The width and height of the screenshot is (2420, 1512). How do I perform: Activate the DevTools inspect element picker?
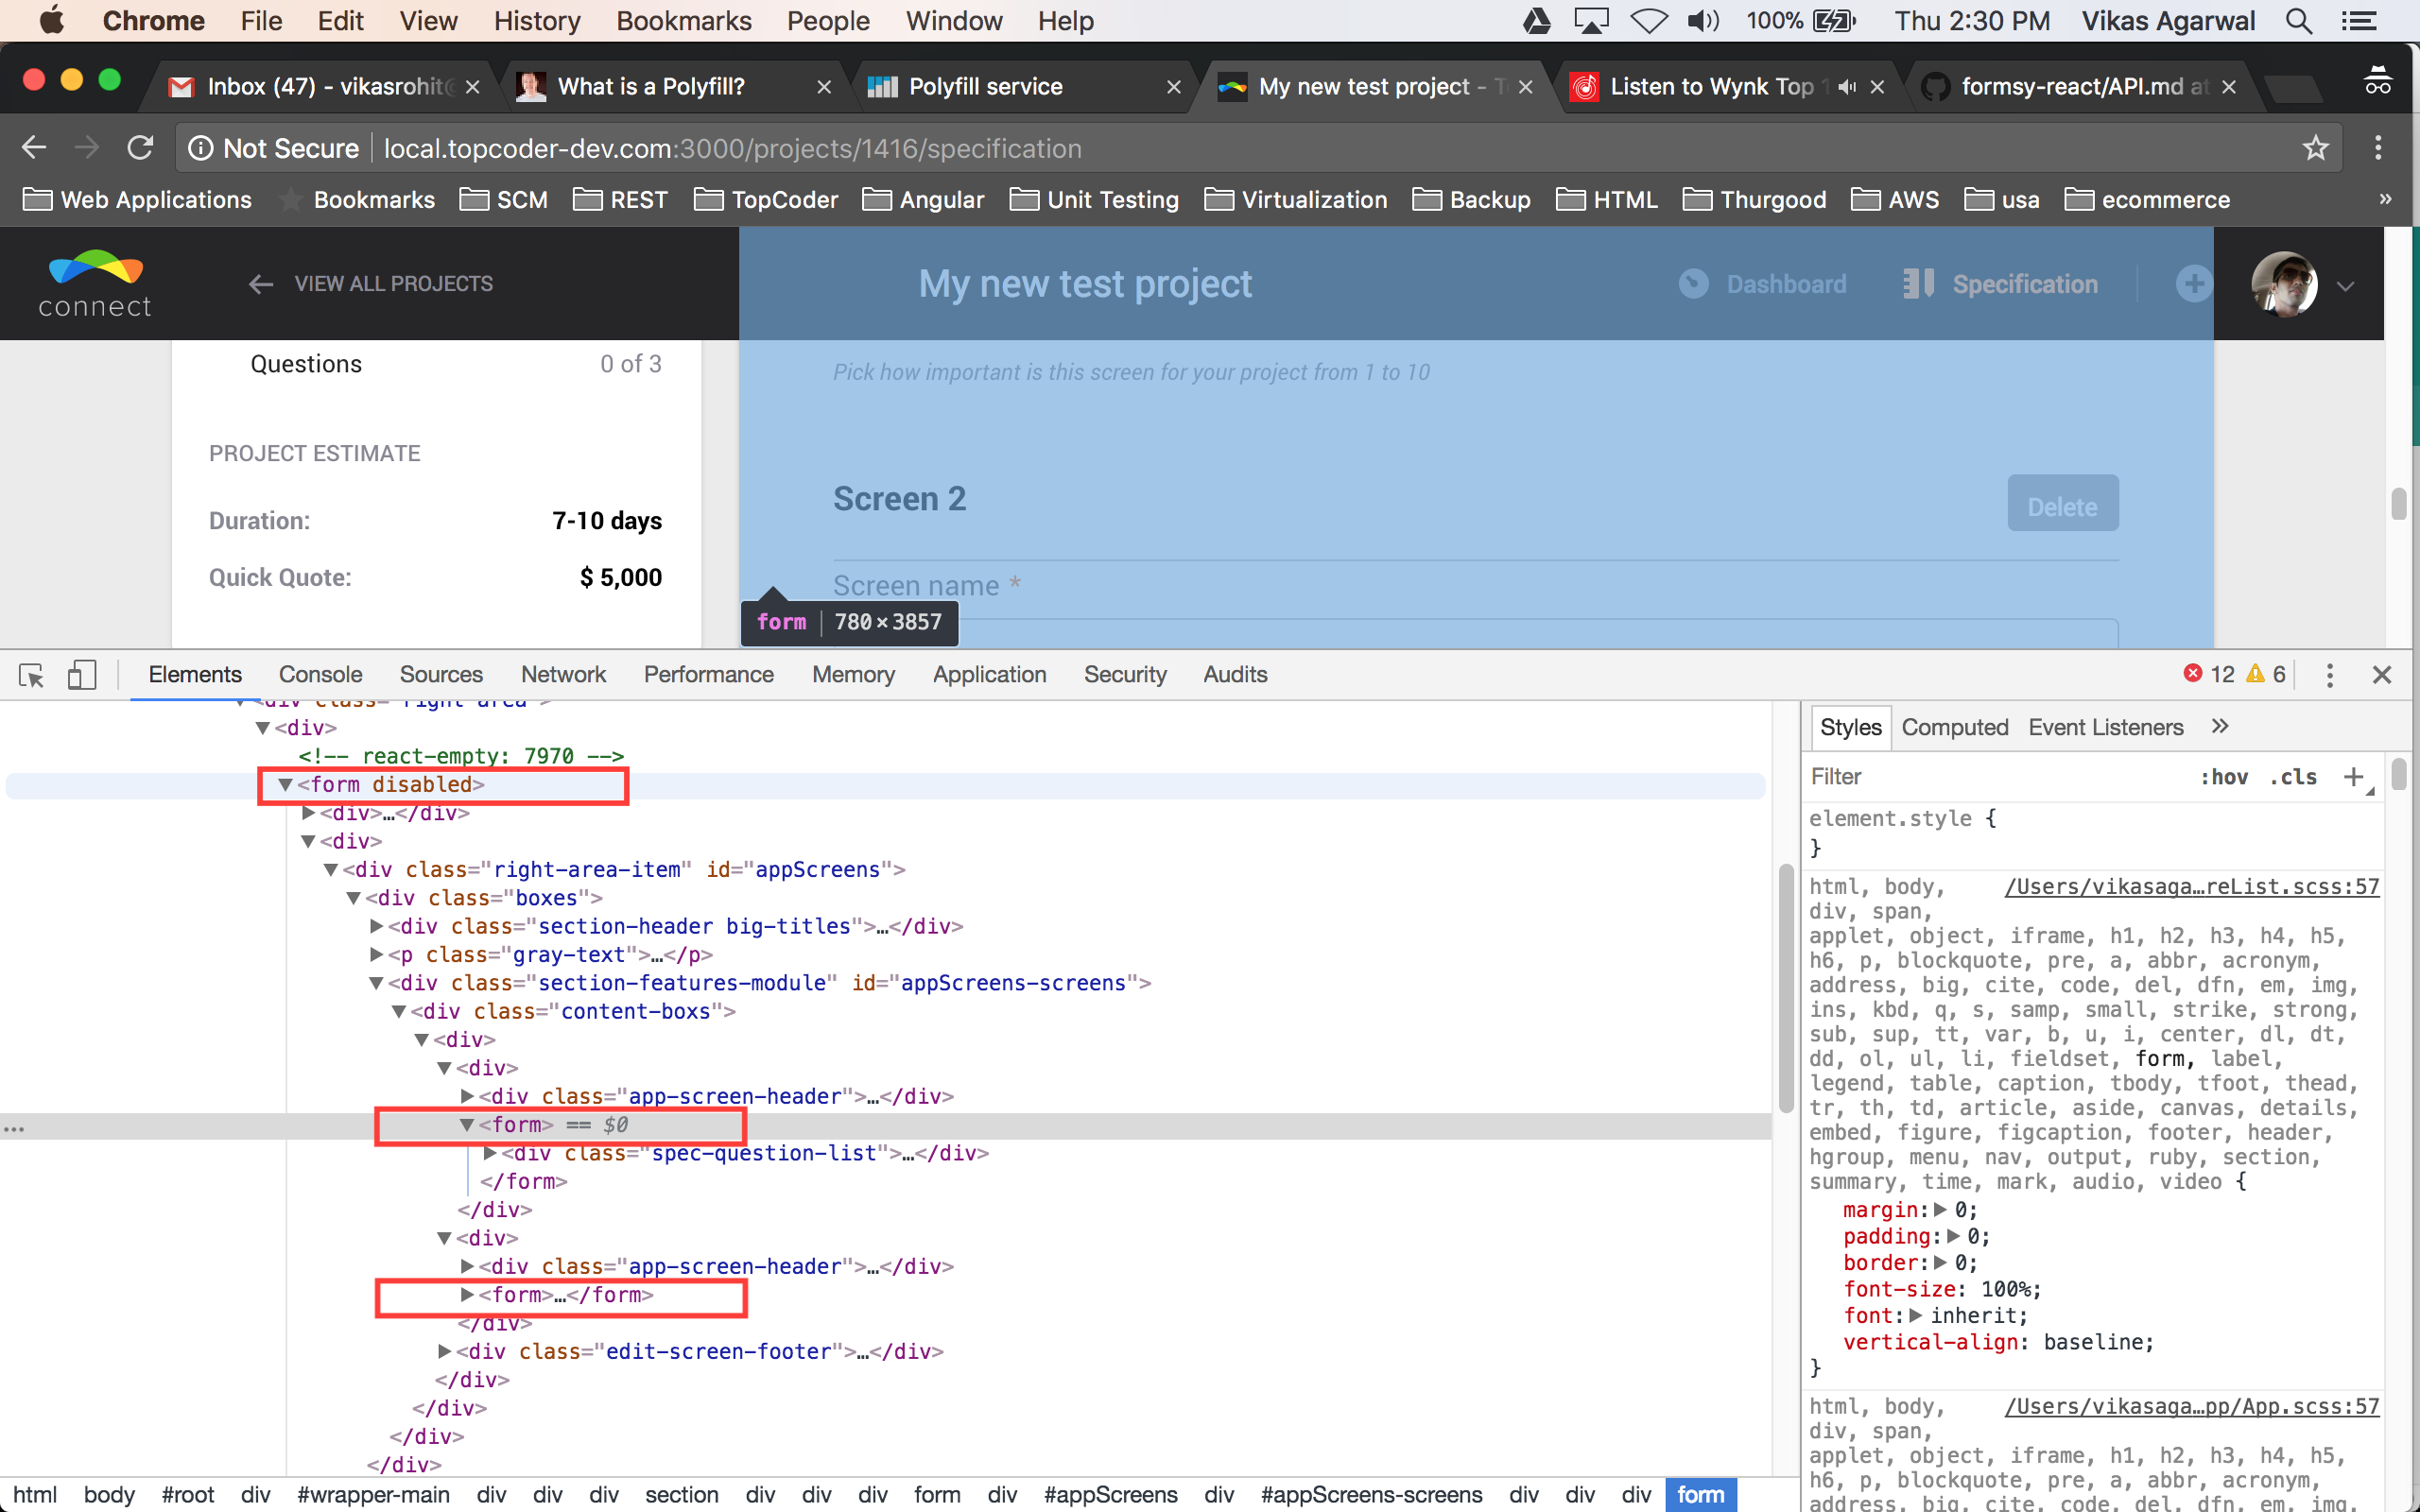(x=31, y=675)
